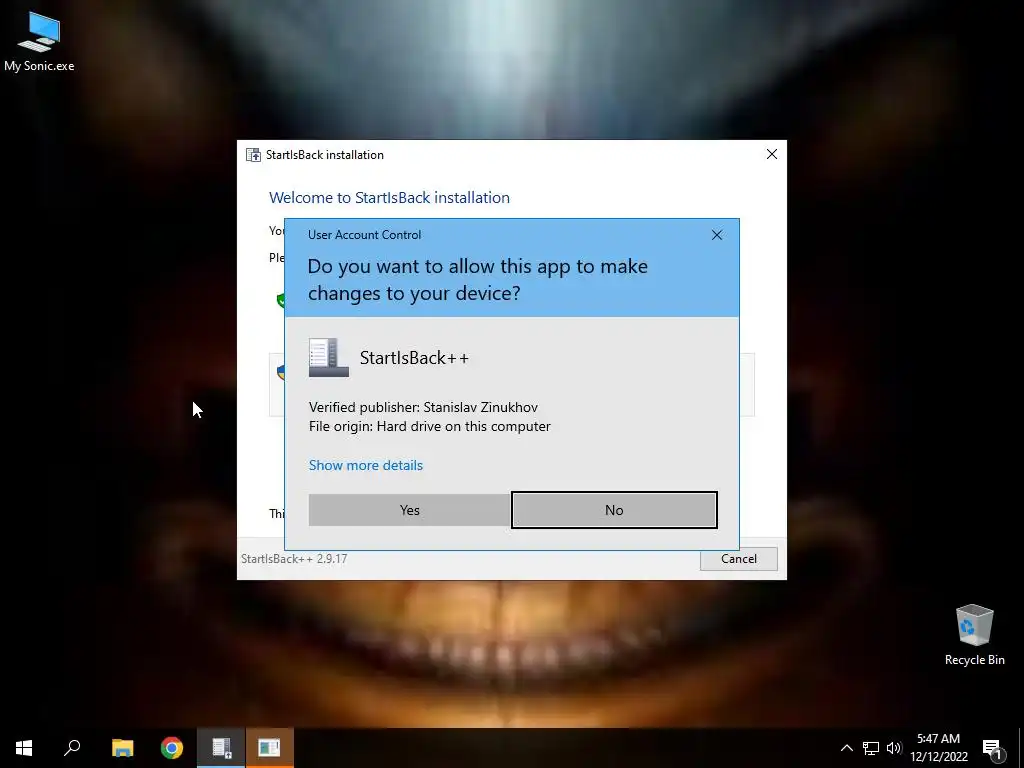Image resolution: width=1024 pixels, height=768 pixels.
Task: Close the StartIsBack installation window
Action: (x=771, y=154)
